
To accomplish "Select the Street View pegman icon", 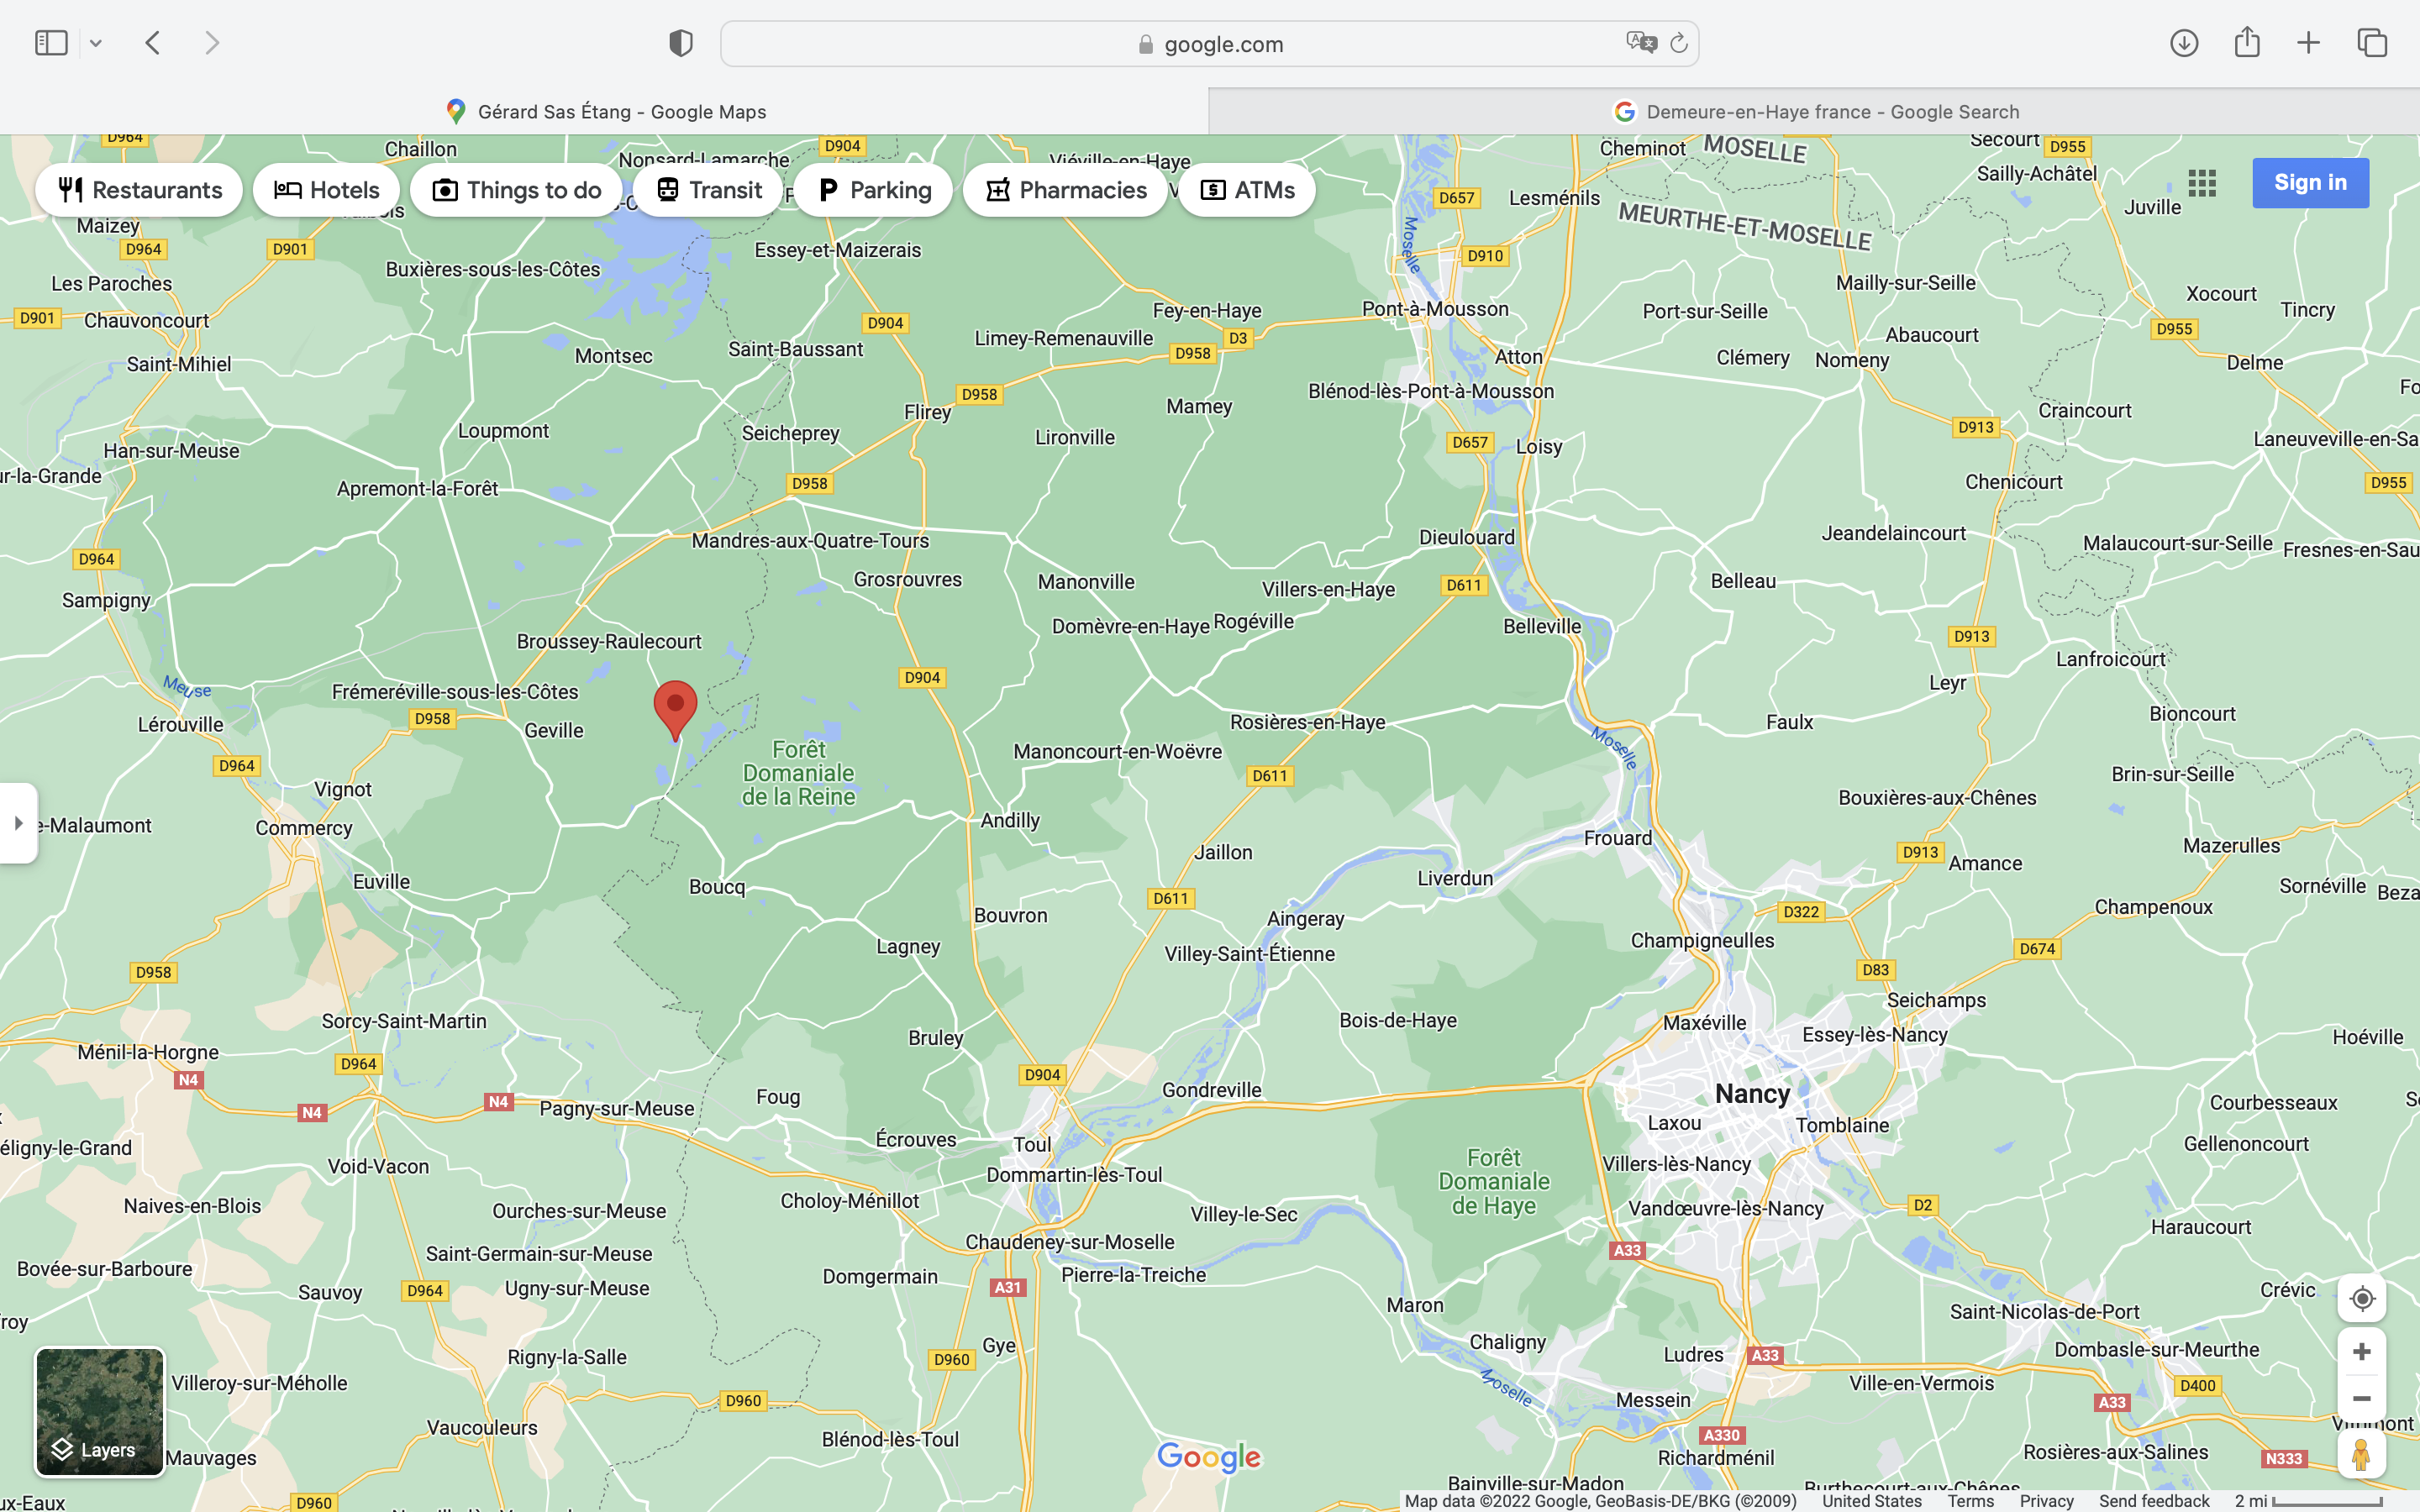I will coord(2361,1454).
